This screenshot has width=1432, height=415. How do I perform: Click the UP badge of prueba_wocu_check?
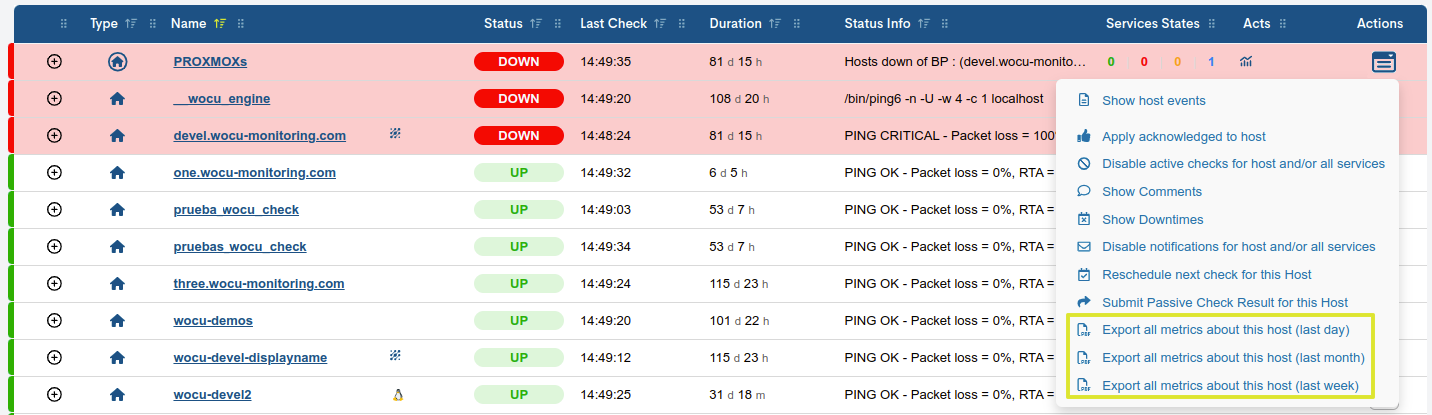[519, 210]
